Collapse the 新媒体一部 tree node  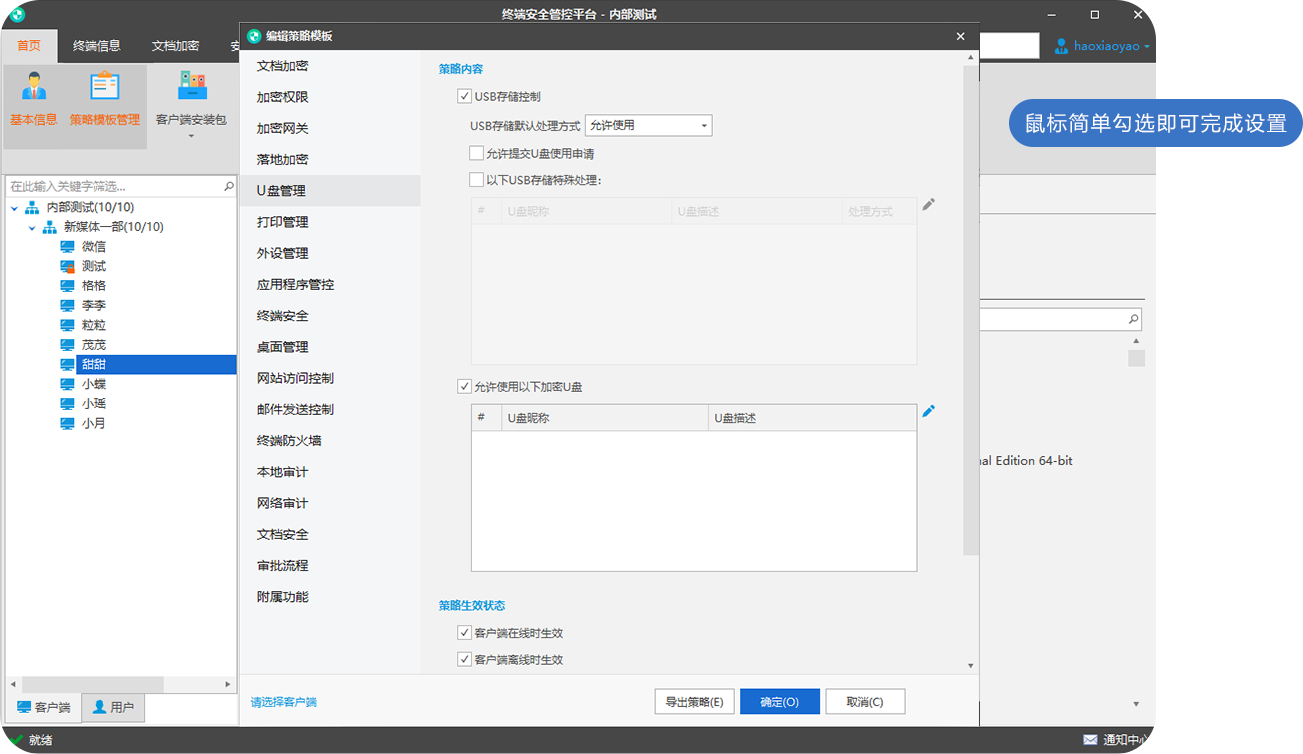31,227
